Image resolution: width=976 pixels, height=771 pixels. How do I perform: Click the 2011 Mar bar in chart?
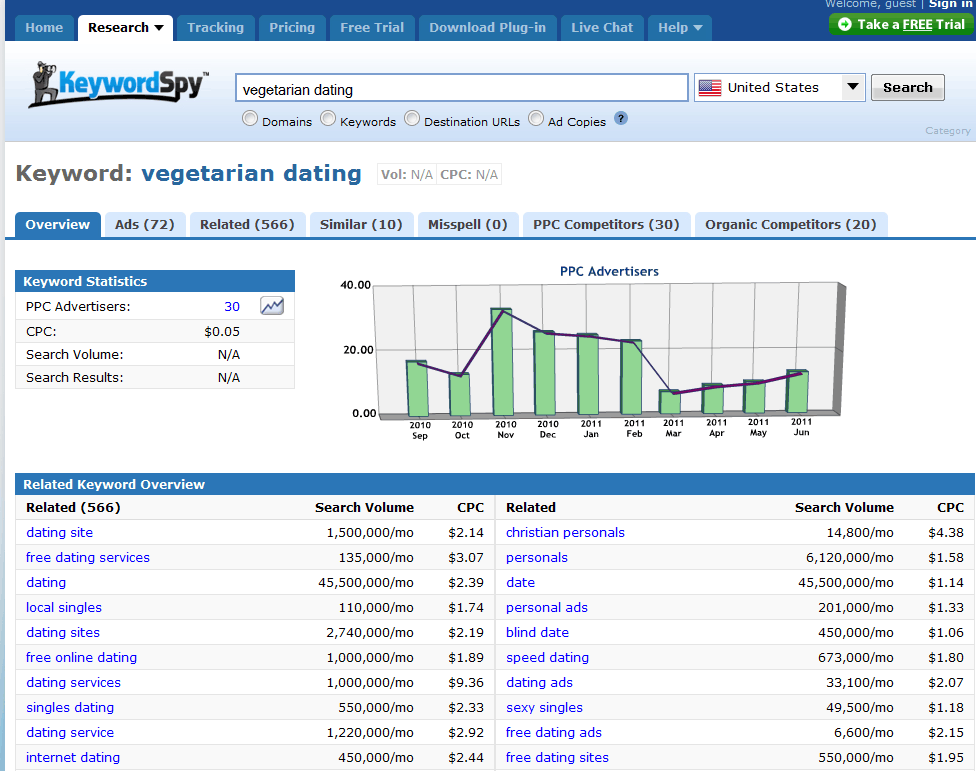pos(670,403)
